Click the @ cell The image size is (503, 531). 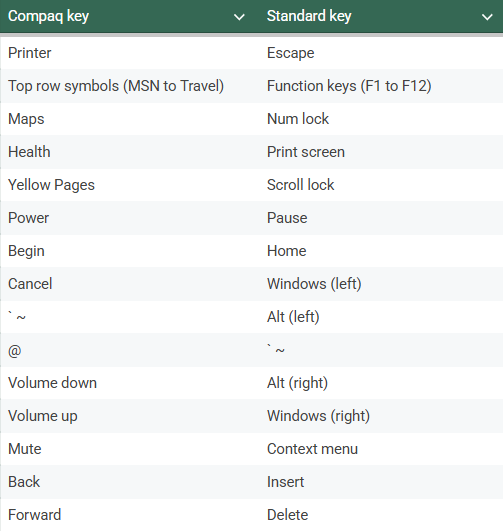129,350
